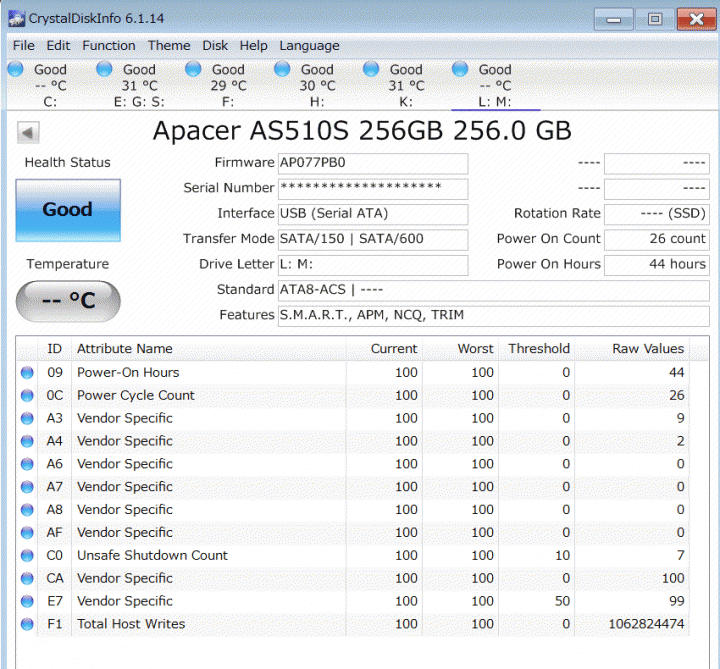This screenshot has width=720, height=669.
Task: Open the Theme menu
Action: [x=169, y=46]
